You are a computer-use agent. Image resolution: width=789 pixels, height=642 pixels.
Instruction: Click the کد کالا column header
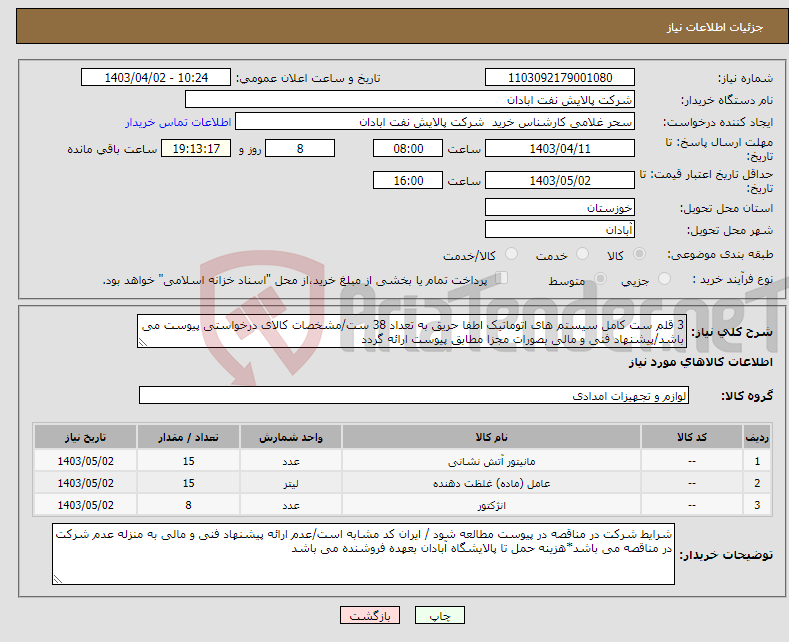point(691,437)
